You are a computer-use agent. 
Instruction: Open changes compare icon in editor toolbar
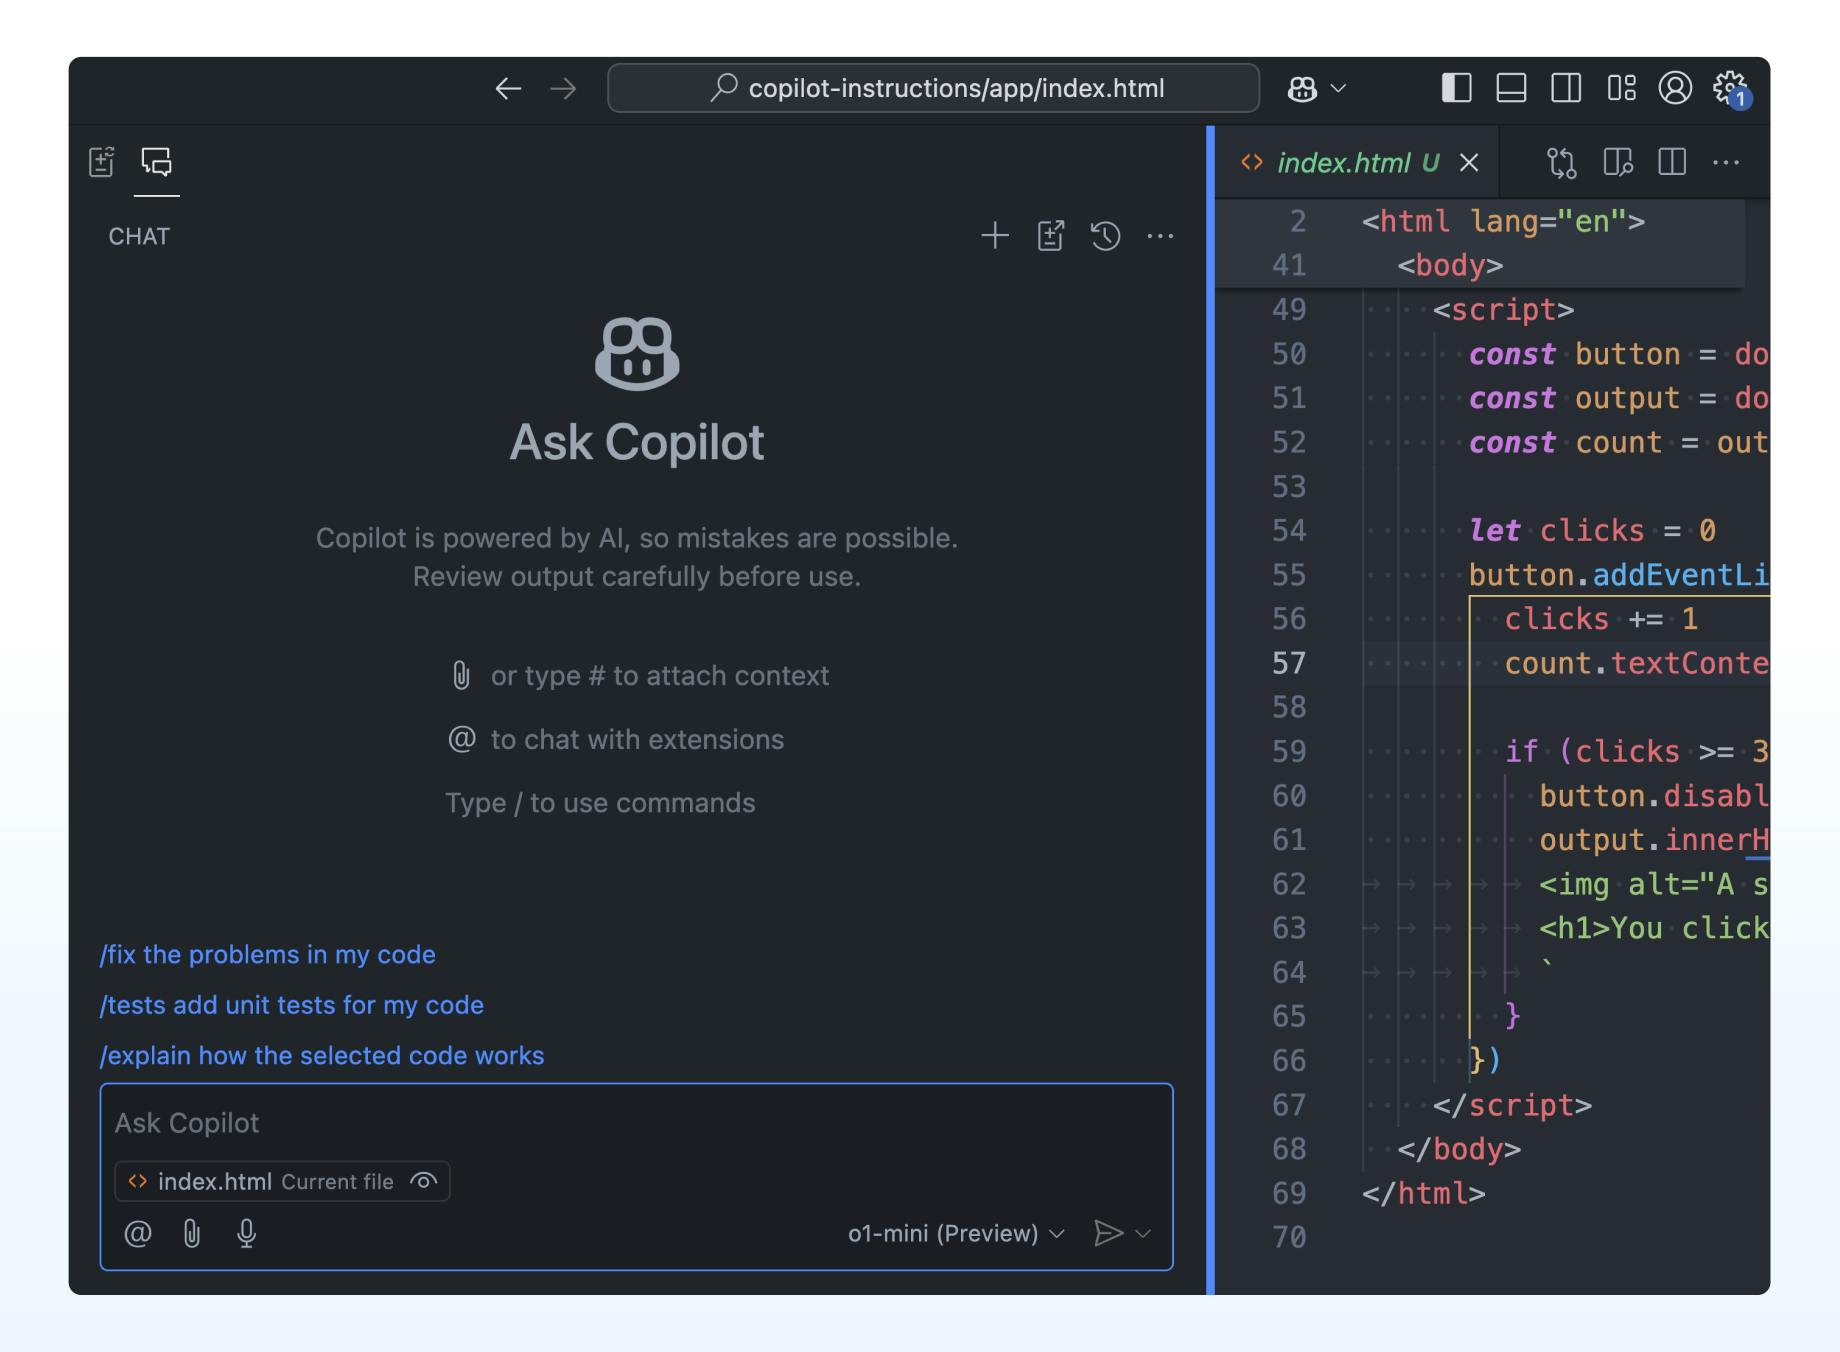(1561, 162)
